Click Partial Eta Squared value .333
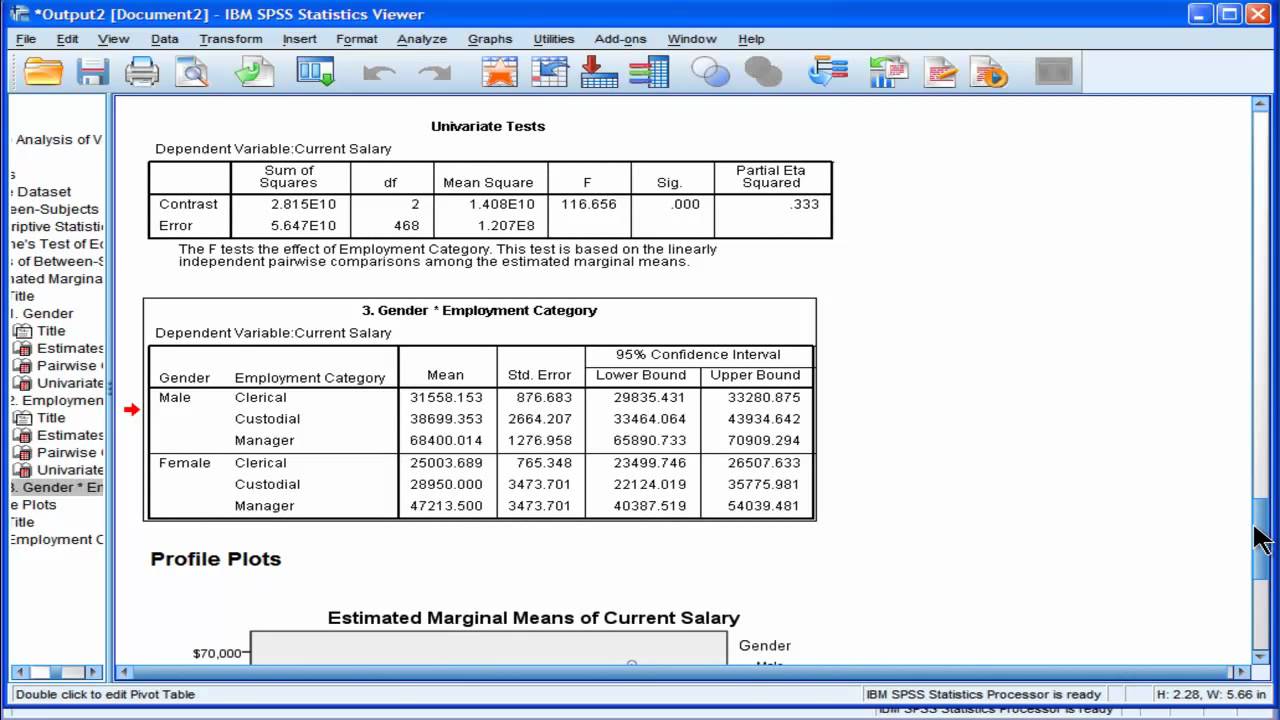 (x=803, y=204)
